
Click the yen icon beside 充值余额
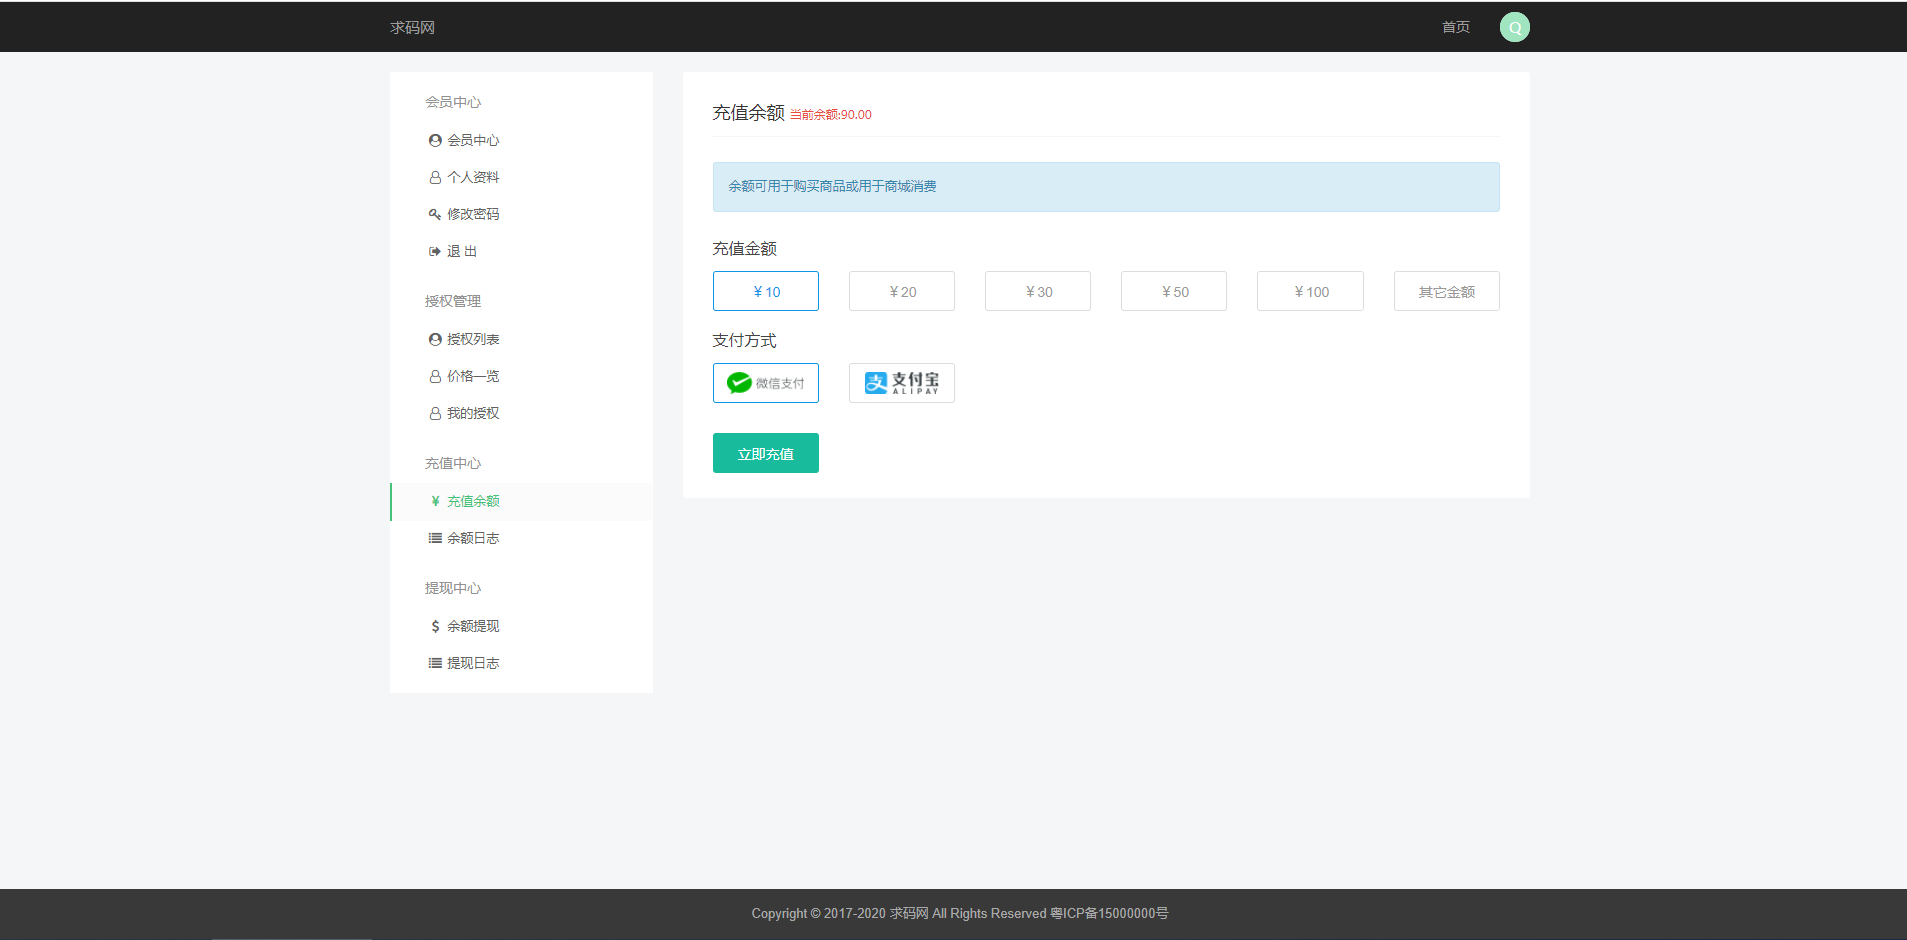pos(435,502)
